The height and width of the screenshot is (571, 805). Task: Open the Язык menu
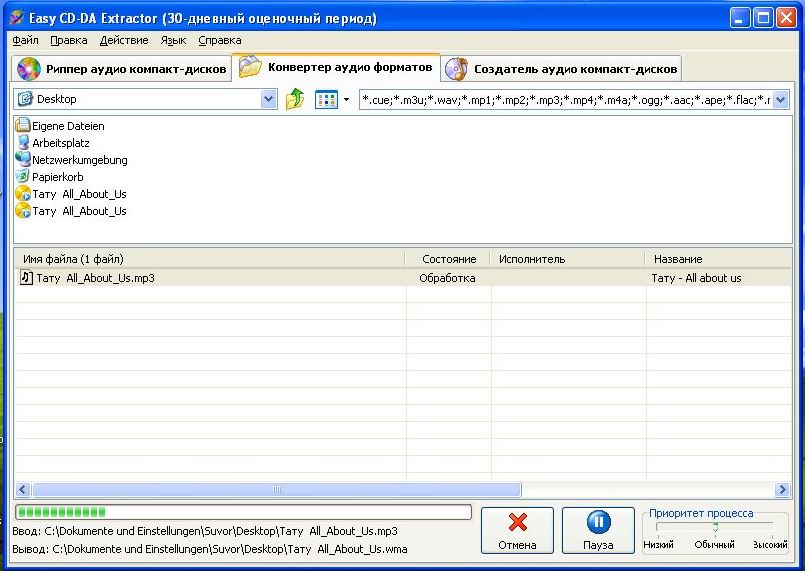coord(174,40)
